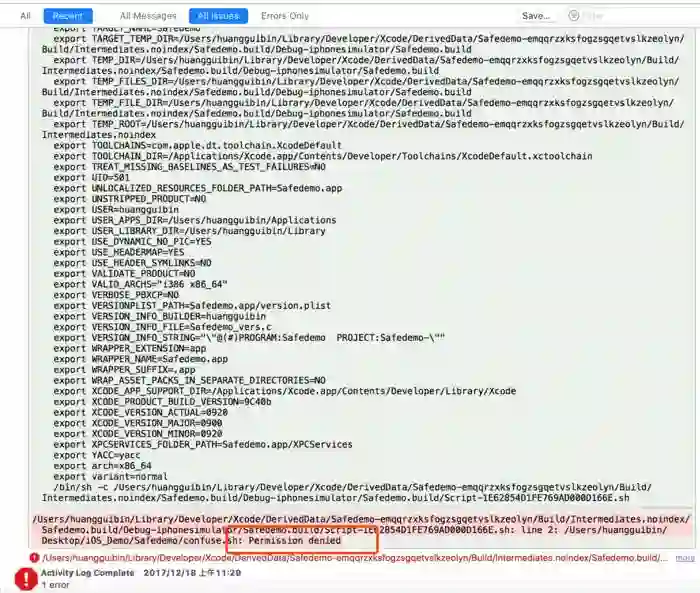Click the small red error icon by the path
The height and width of the screenshot is (593, 700).
(x=34, y=558)
